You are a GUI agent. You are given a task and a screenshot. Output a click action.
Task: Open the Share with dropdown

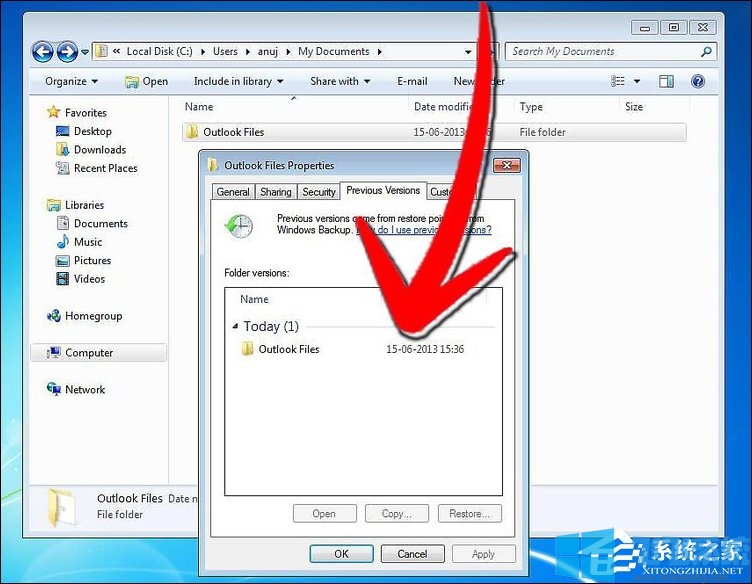click(340, 82)
